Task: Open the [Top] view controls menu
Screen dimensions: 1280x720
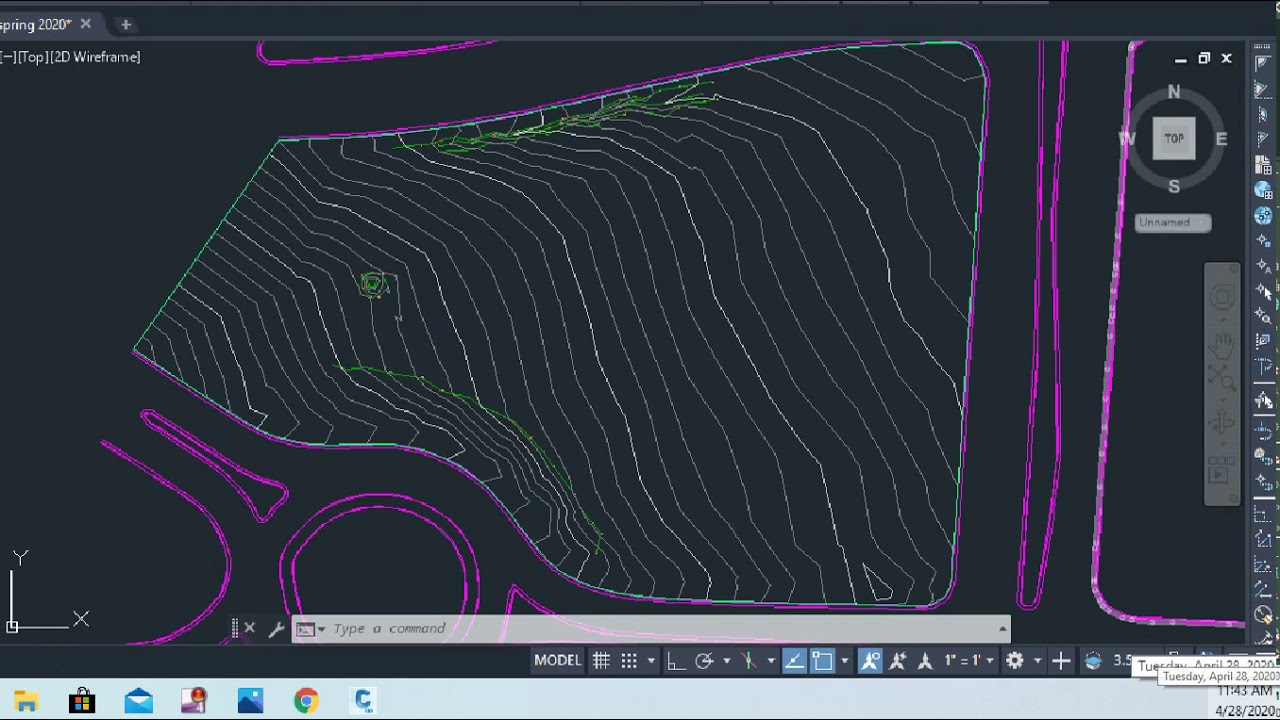Action: [x=32, y=57]
